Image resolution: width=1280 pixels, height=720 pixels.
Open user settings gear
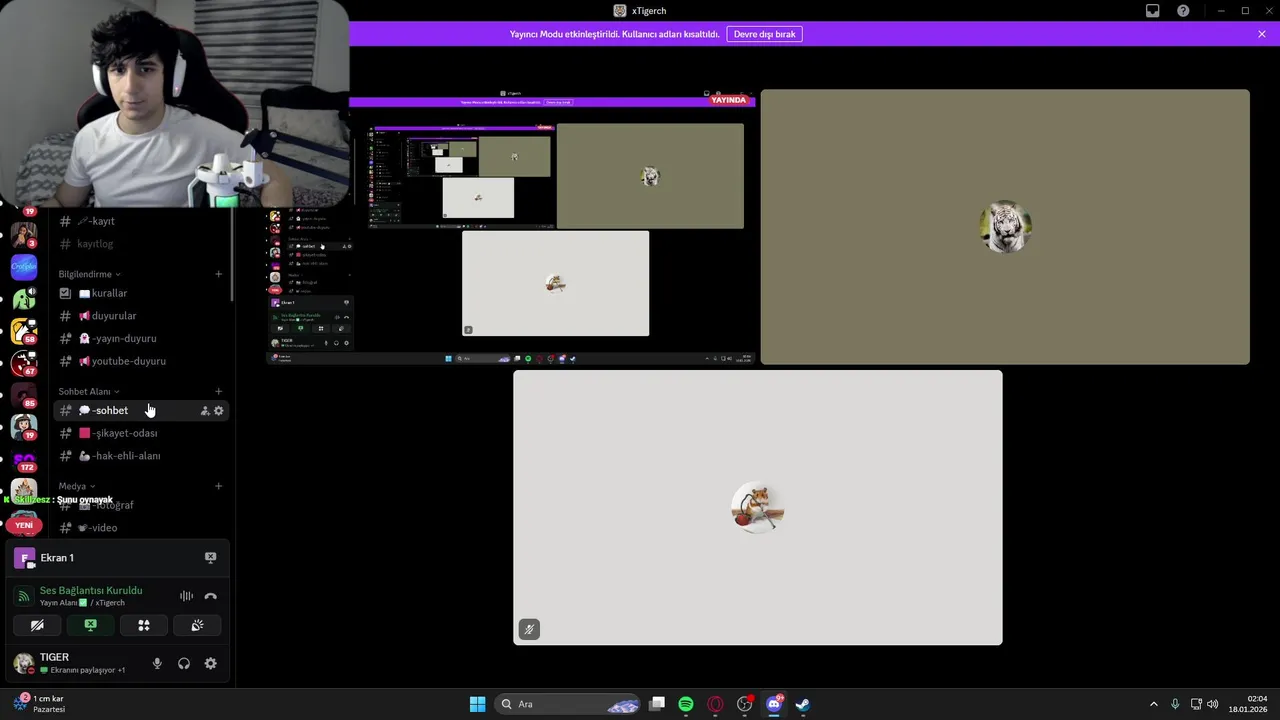tap(210, 664)
